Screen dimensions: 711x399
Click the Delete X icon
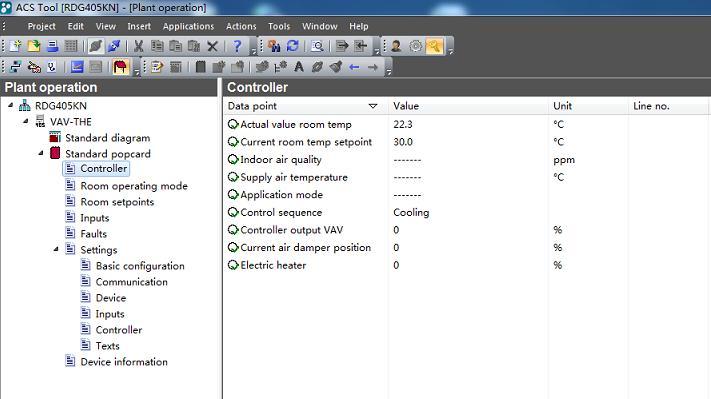212,46
